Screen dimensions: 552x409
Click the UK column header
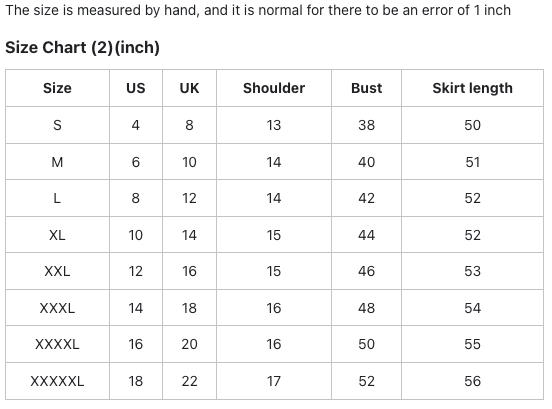coord(189,88)
